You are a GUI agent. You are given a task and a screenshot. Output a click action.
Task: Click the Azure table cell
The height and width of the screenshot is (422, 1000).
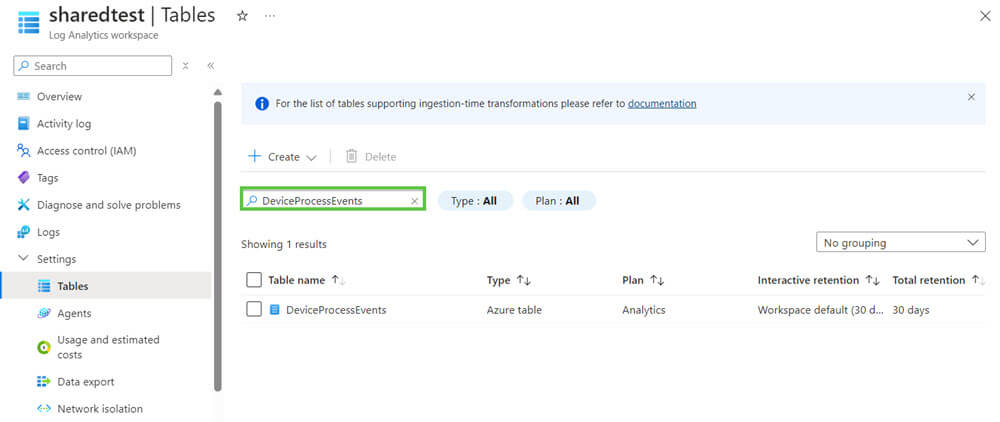coord(514,310)
